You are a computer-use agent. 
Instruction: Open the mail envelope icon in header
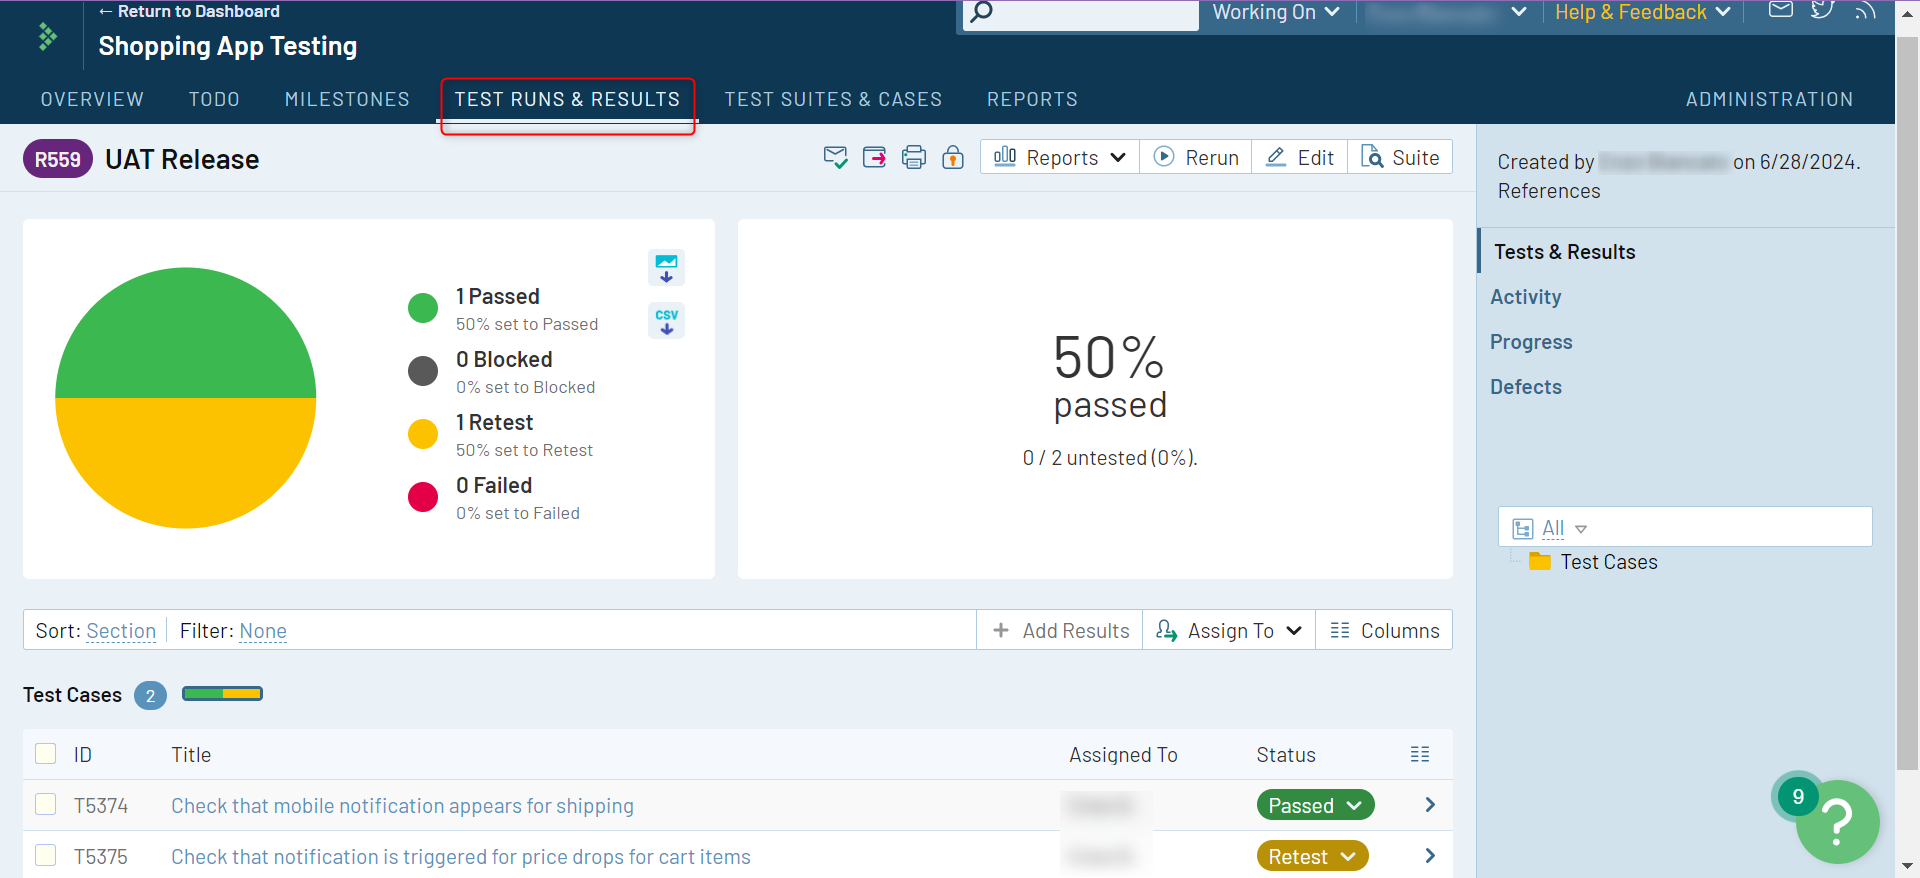click(1780, 10)
